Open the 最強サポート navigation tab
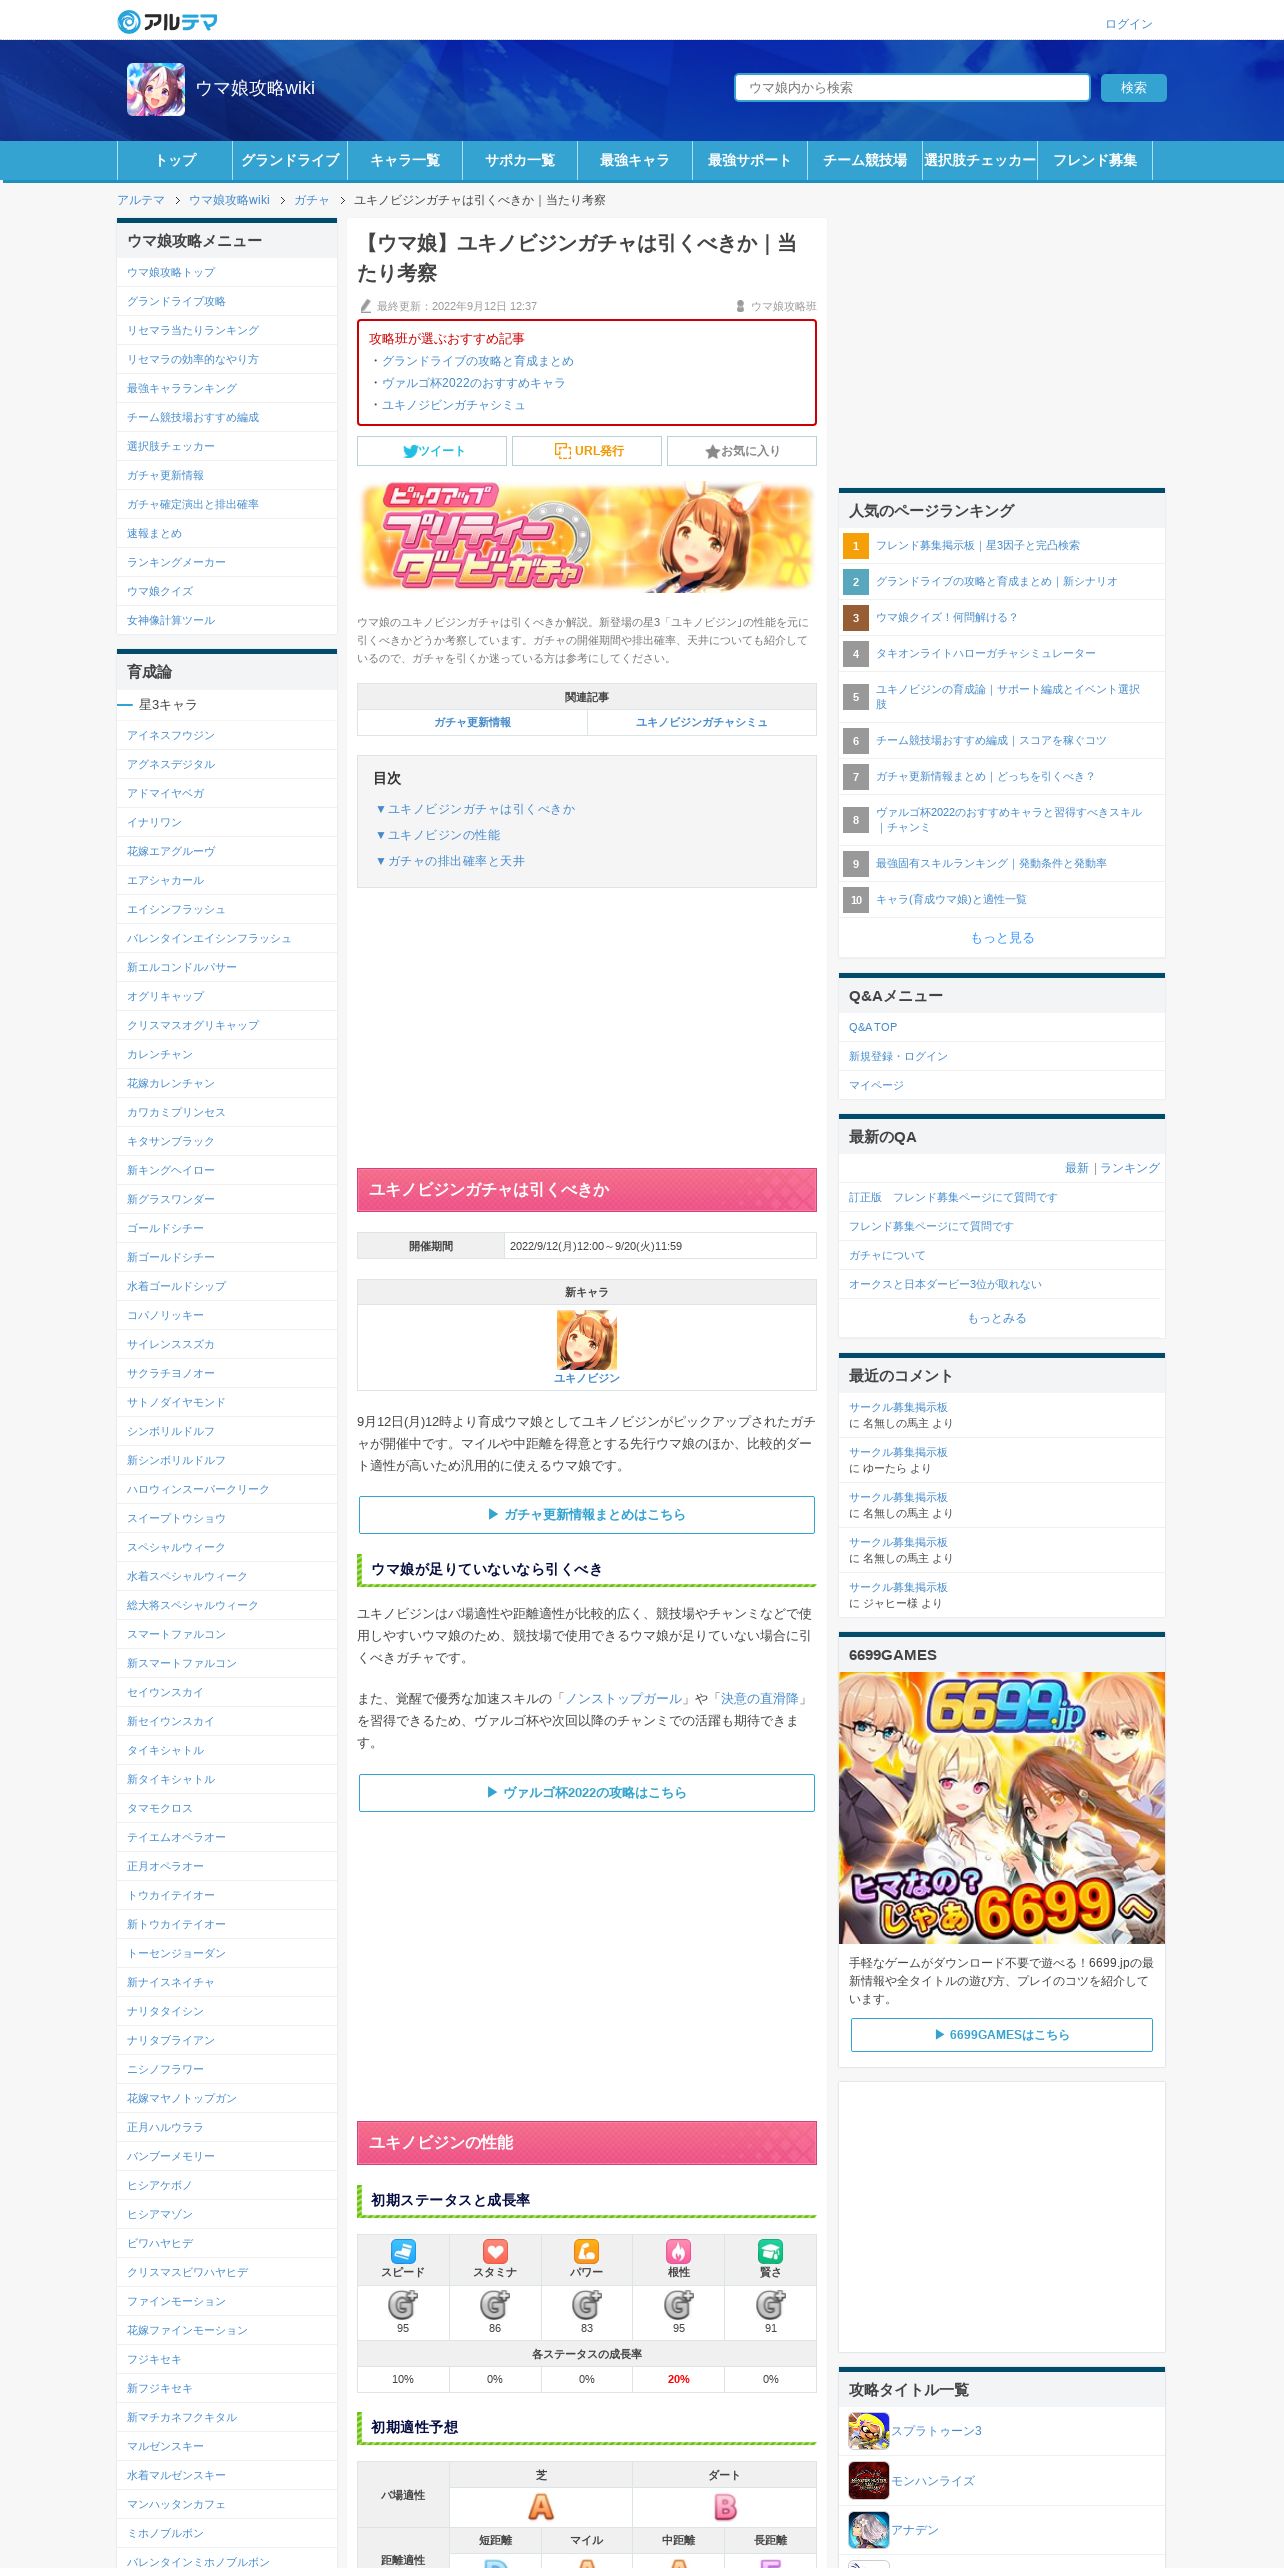This screenshot has height=2568, width=1284. 750,160
